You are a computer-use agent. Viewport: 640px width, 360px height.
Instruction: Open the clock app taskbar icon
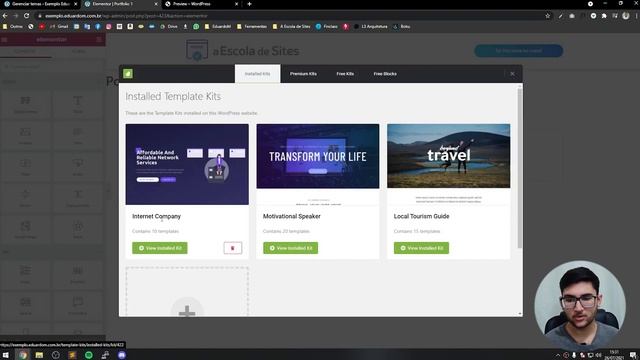[x=56, y=355]
